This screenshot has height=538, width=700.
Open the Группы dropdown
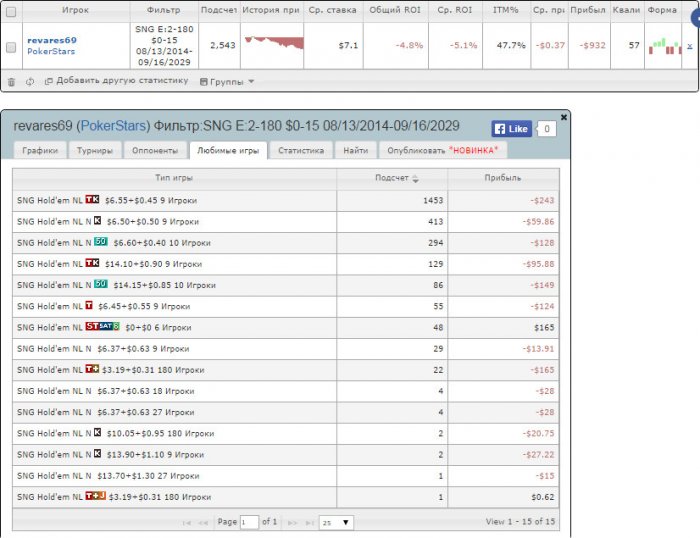coord(227,82)
